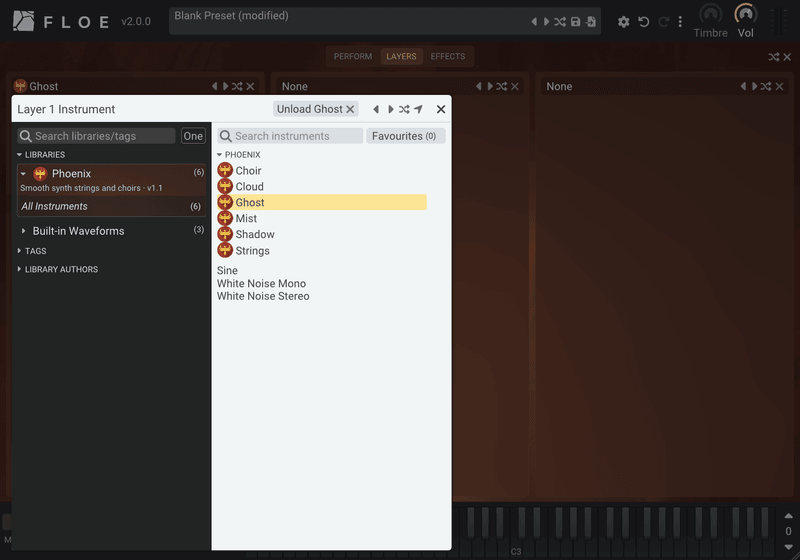The image size is (800, 560).
Task: Select the All Instruments filter row
Action: tap(111, 207)
